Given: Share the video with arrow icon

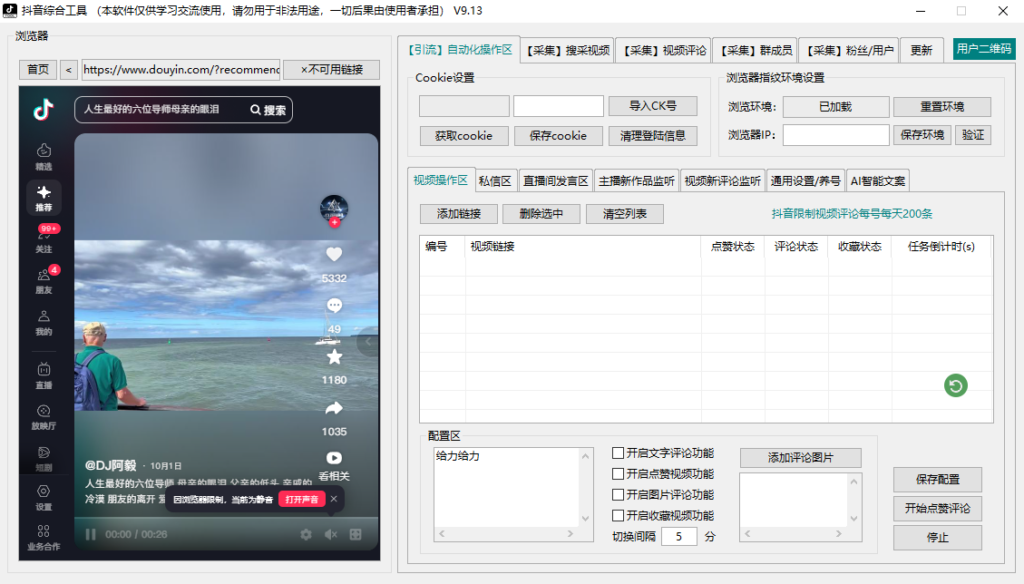Looking at the screenshot, I should pyautogui.click(x=334, y=408).
